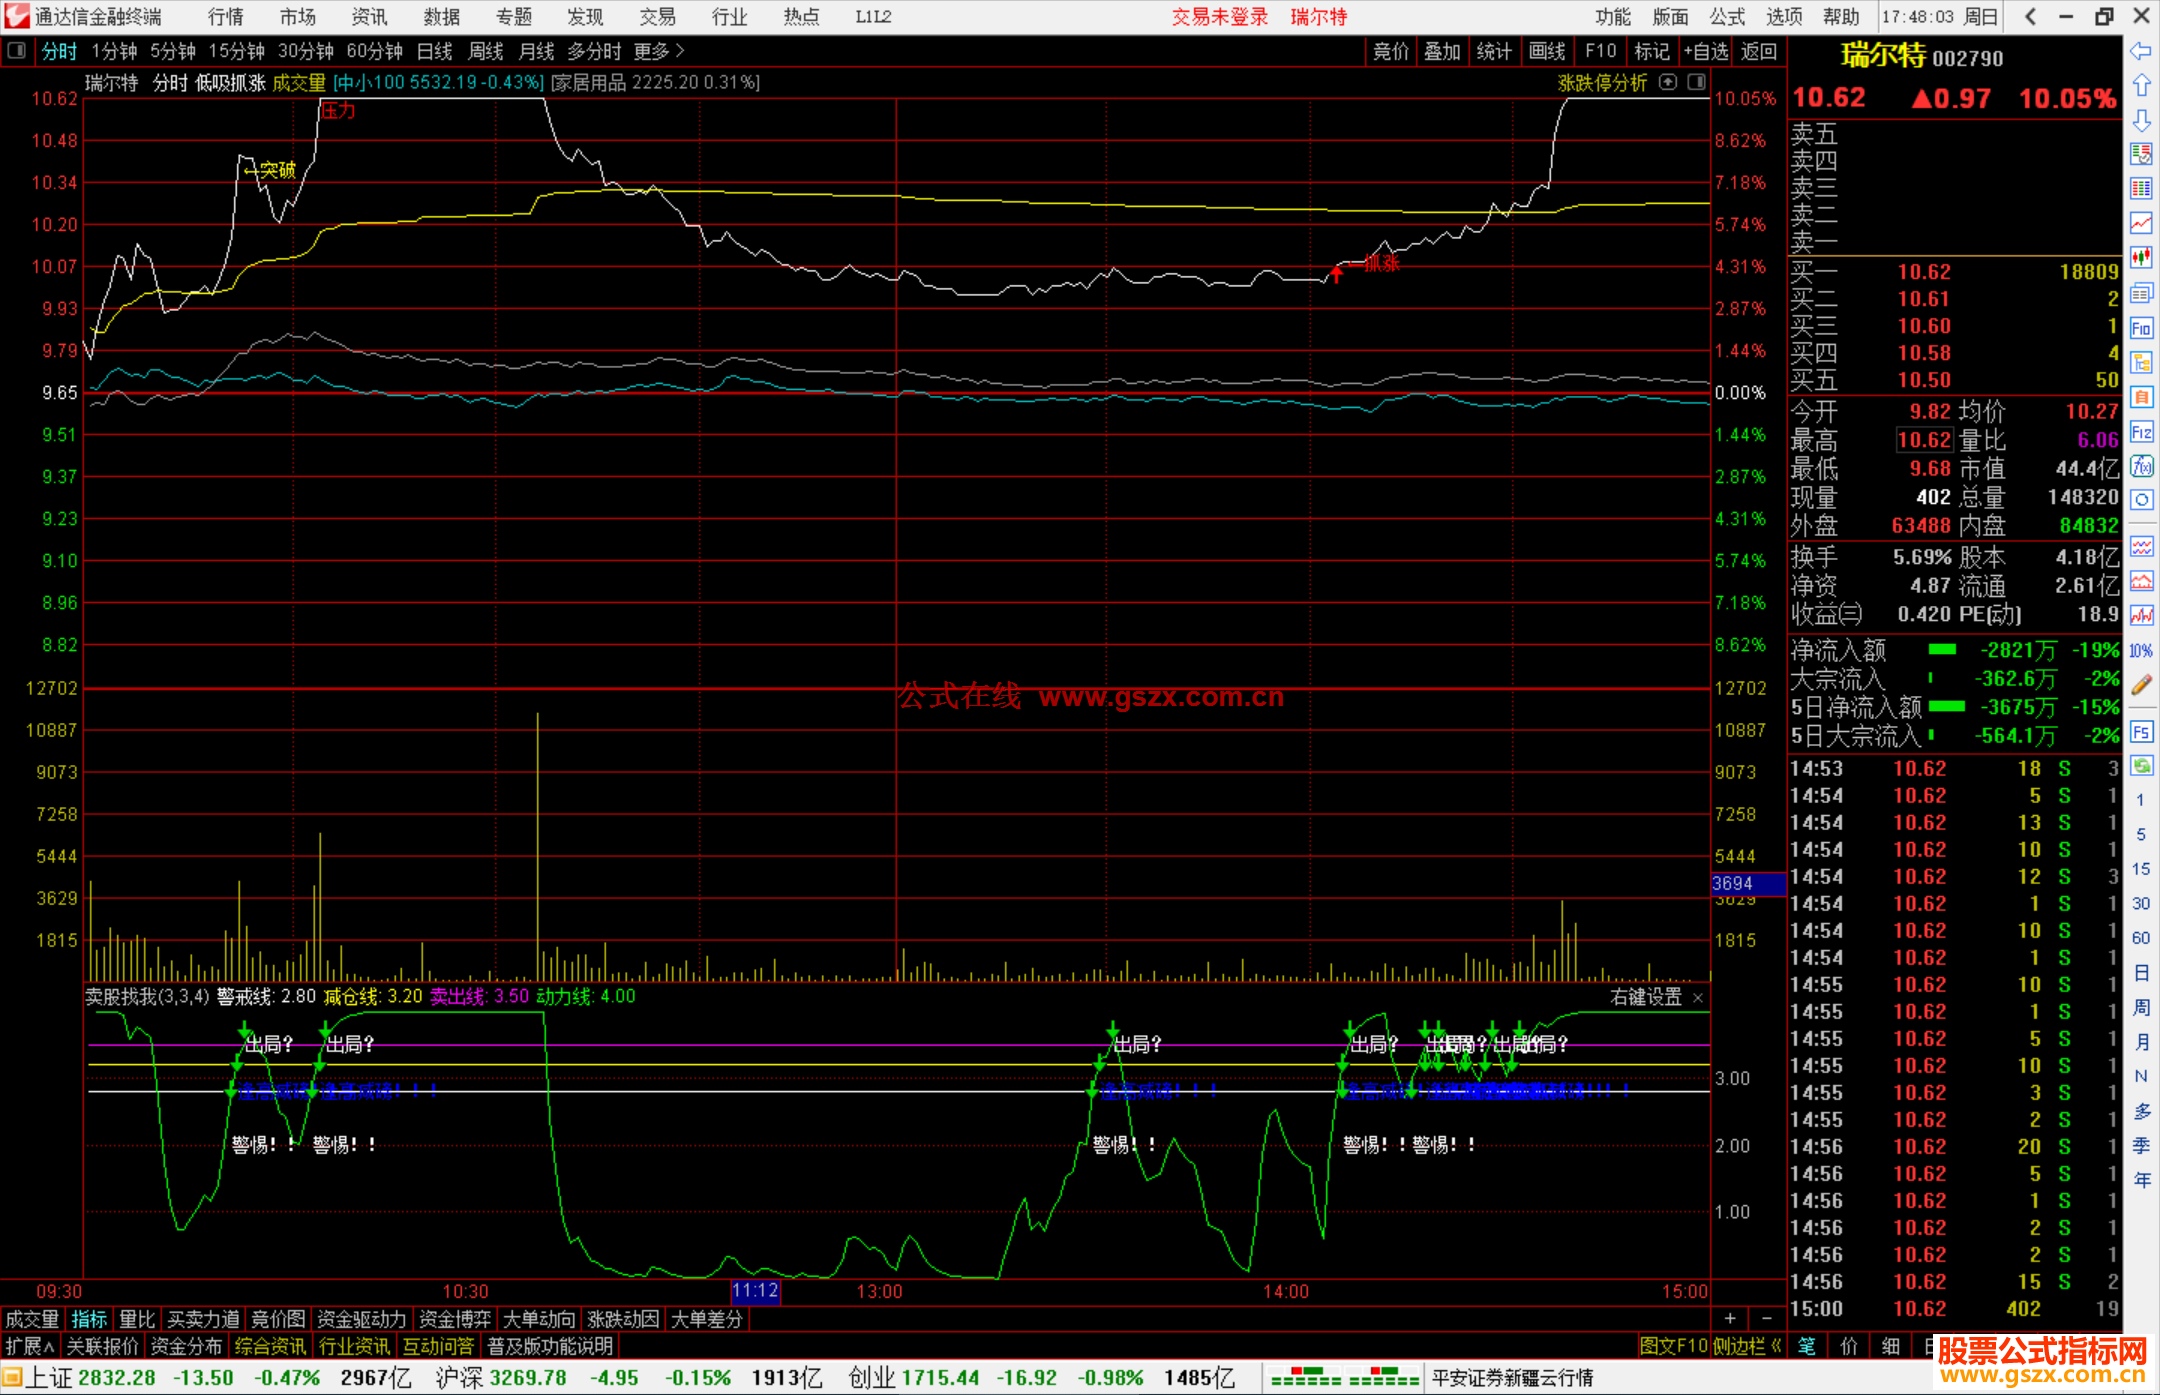Switch to the 资金博弈 tab
This screenshot has height=1395, width=2160.
coord(455,1319)
